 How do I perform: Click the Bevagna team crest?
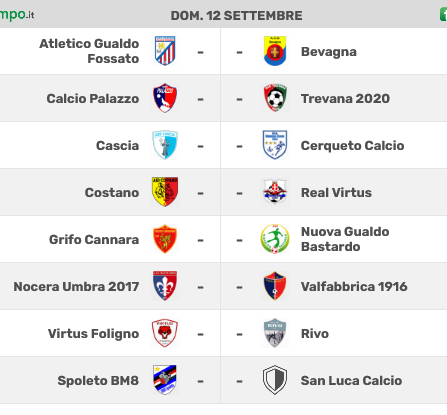tap(275, 51)
